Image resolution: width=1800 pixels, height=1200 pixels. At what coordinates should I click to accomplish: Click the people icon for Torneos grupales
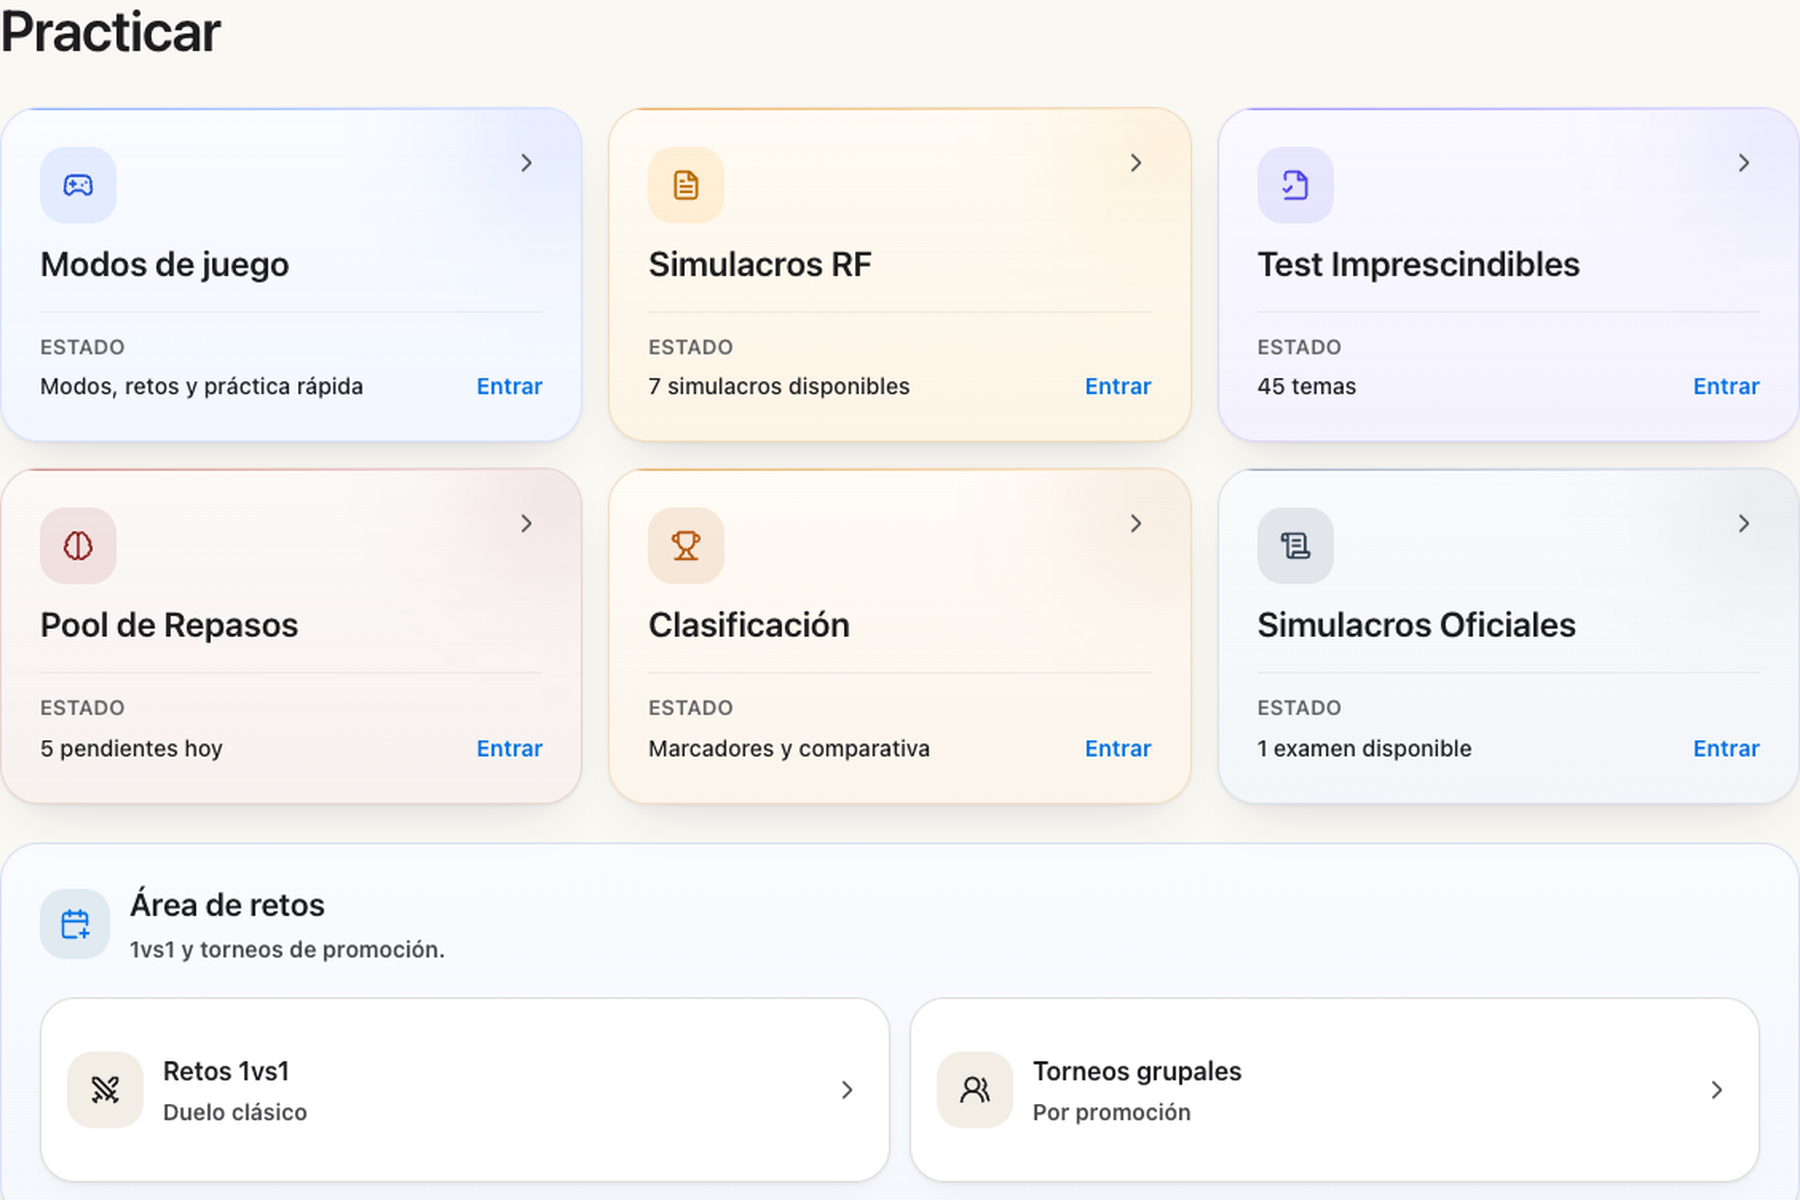click(x=975, y=1090)
